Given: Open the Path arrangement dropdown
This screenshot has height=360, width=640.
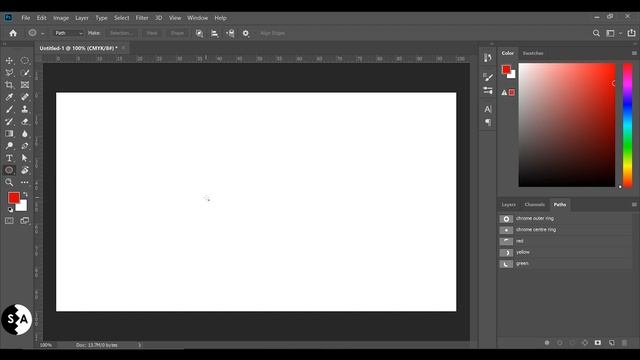Looking at the screenshot, I should [x=230, y=33].
